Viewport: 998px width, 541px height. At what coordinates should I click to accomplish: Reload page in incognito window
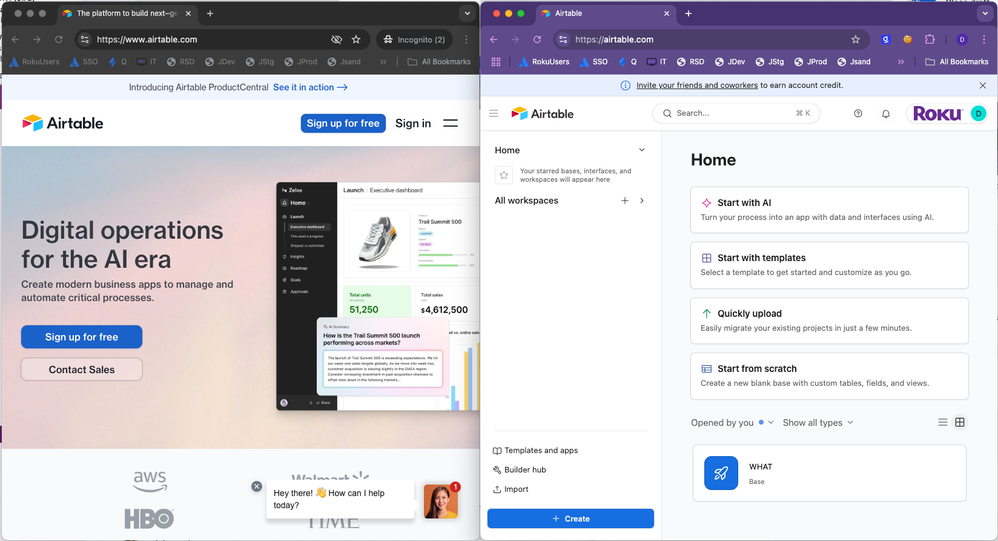tap(59, 39)
